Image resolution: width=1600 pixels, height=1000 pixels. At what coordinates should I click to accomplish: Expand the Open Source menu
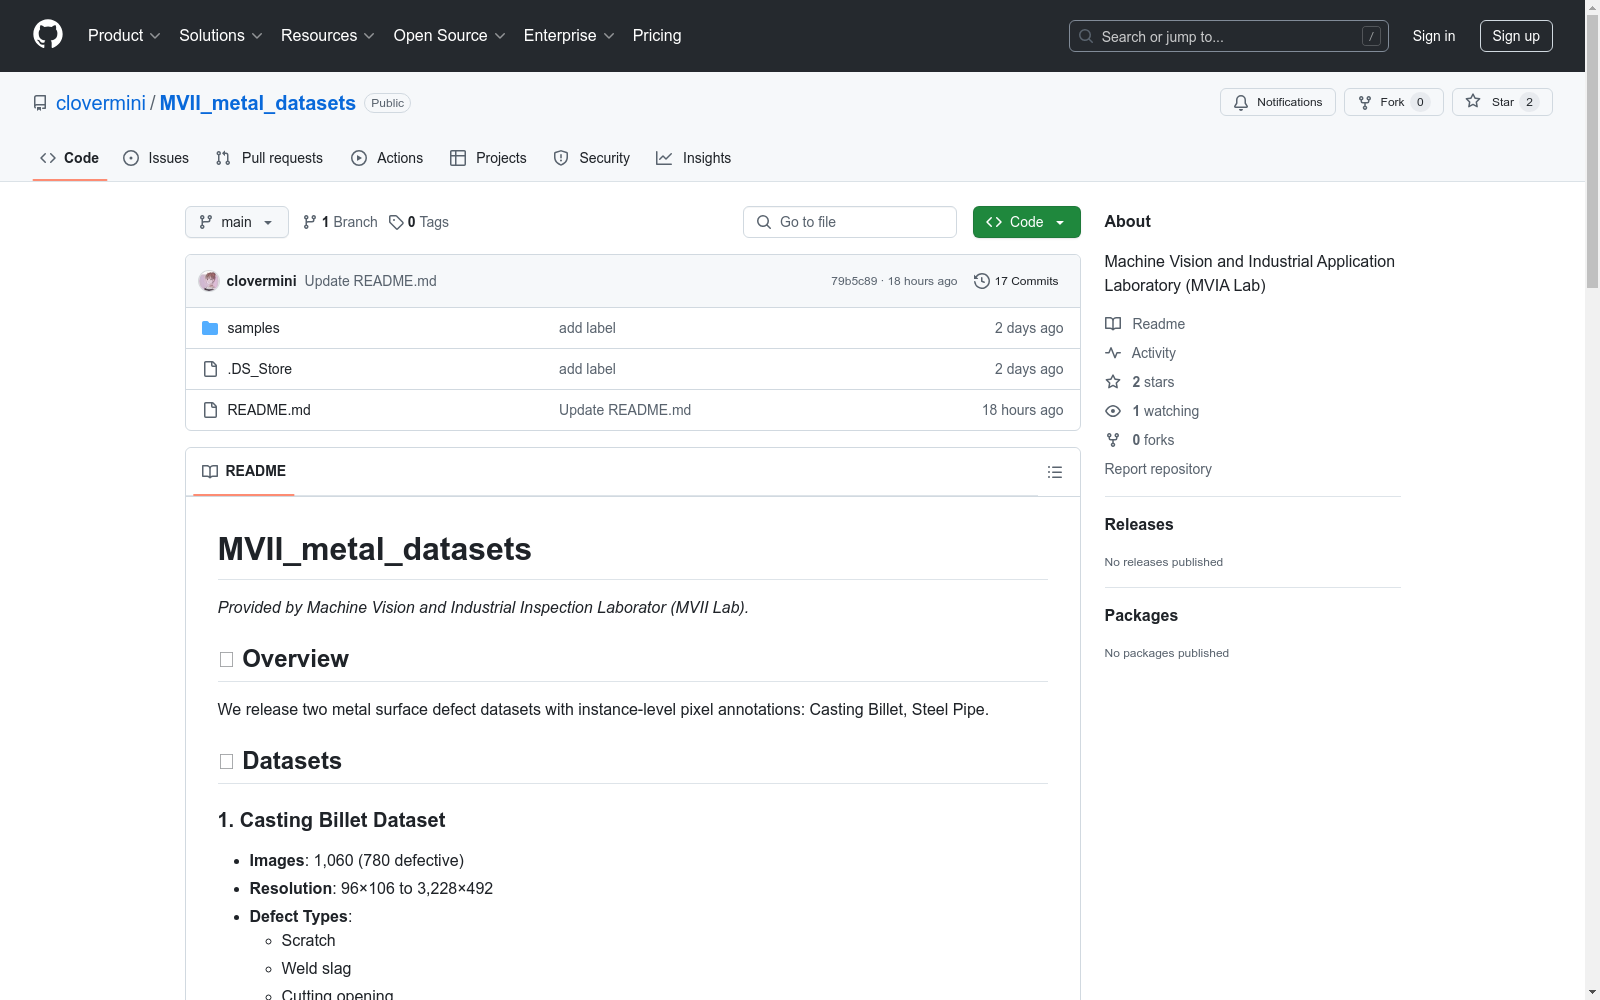pyautogui.click(x=449, y=36)
